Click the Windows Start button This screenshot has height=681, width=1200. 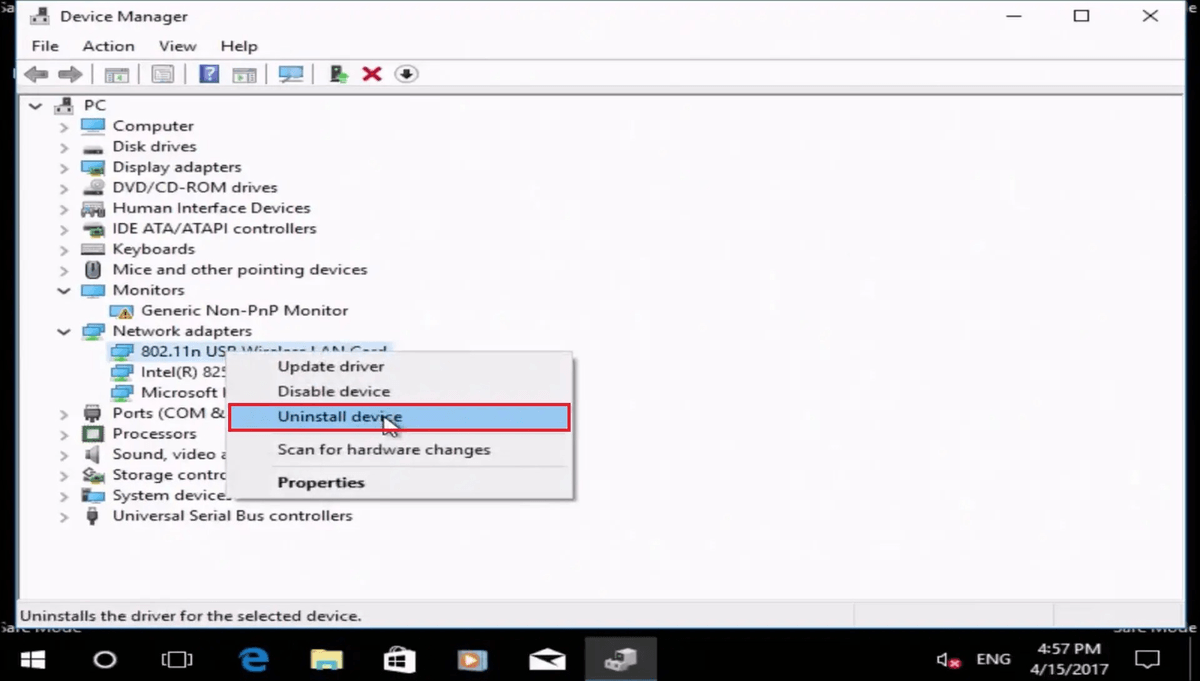click(32, 660)
